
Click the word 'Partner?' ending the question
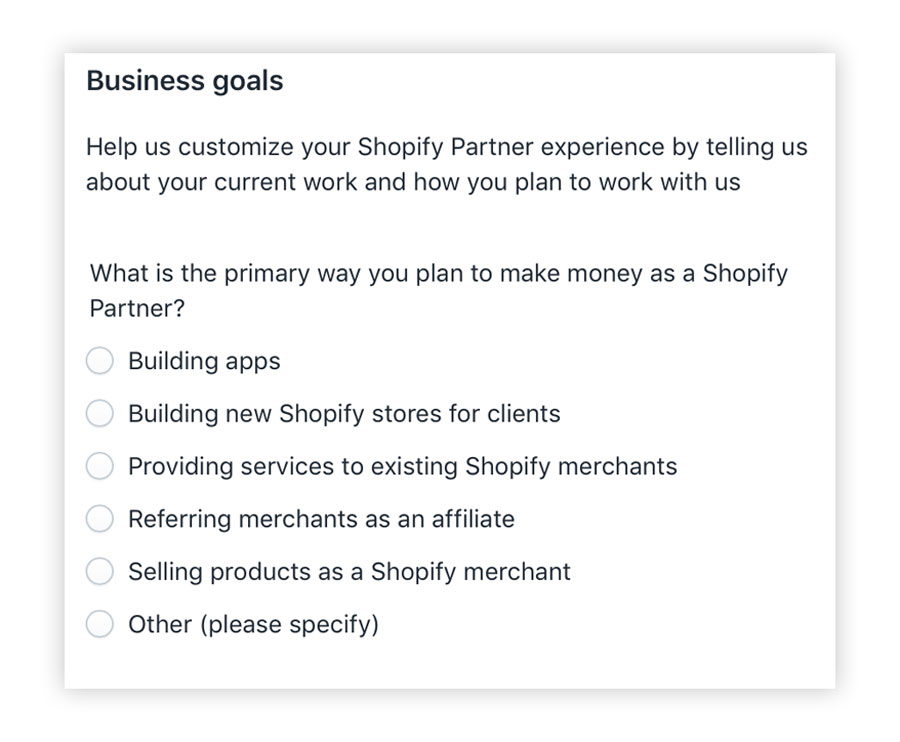[137, 309]
